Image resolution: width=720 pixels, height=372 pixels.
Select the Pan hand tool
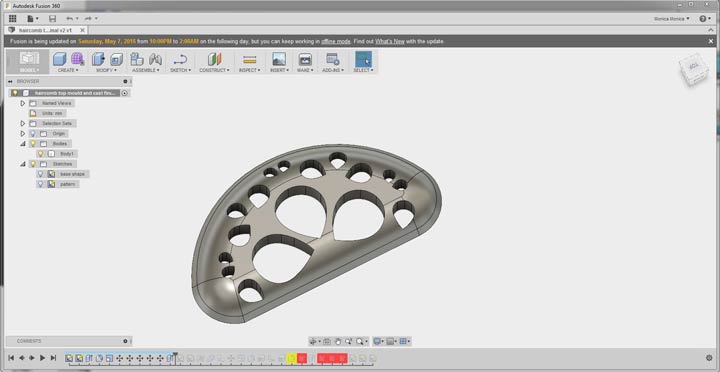point(338,341)
